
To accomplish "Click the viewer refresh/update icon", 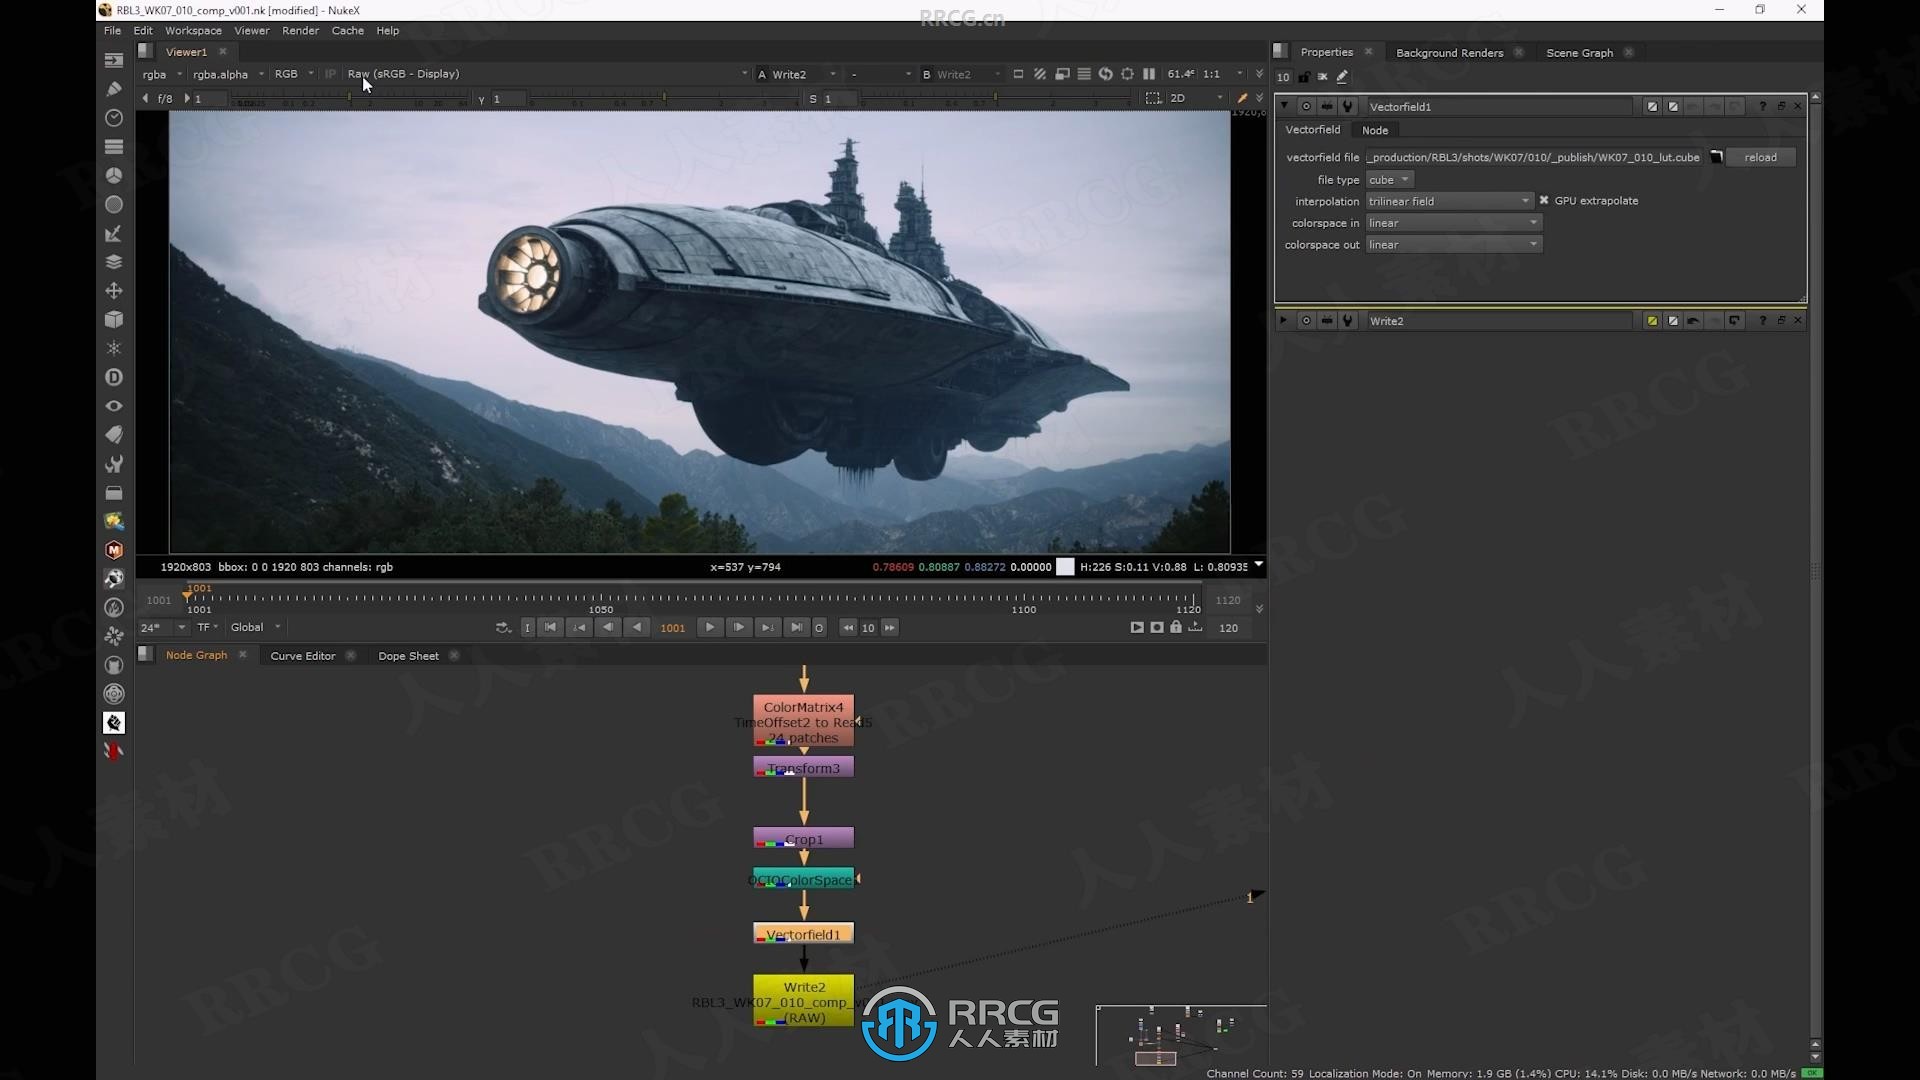I will point(1105,74).
